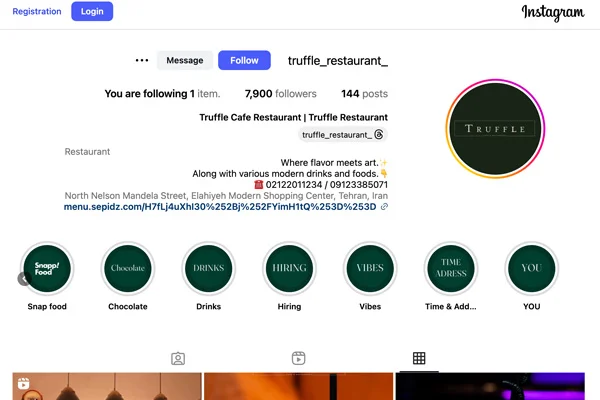The image size is (600, 400).
Task: Open the menu.sepidz.com link
Action: tap(220, 207)
